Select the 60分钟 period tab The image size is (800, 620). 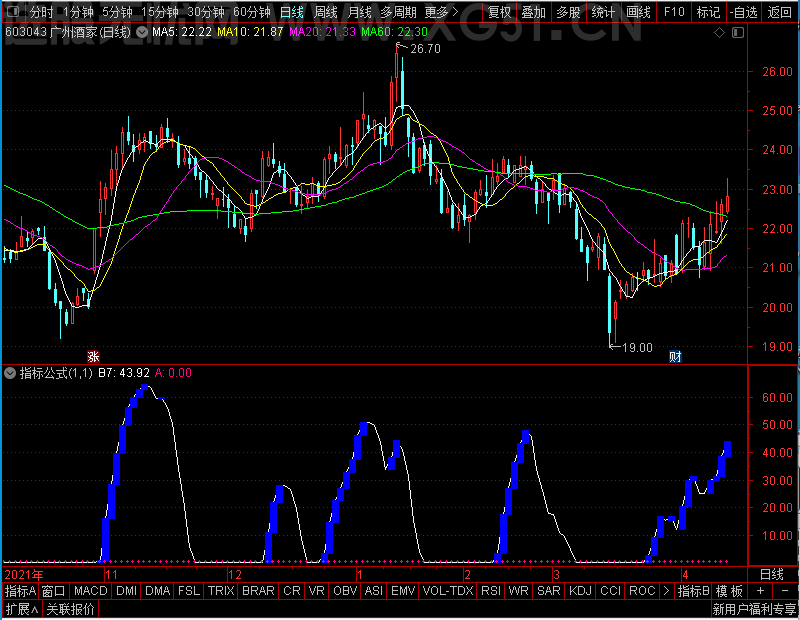252,11
